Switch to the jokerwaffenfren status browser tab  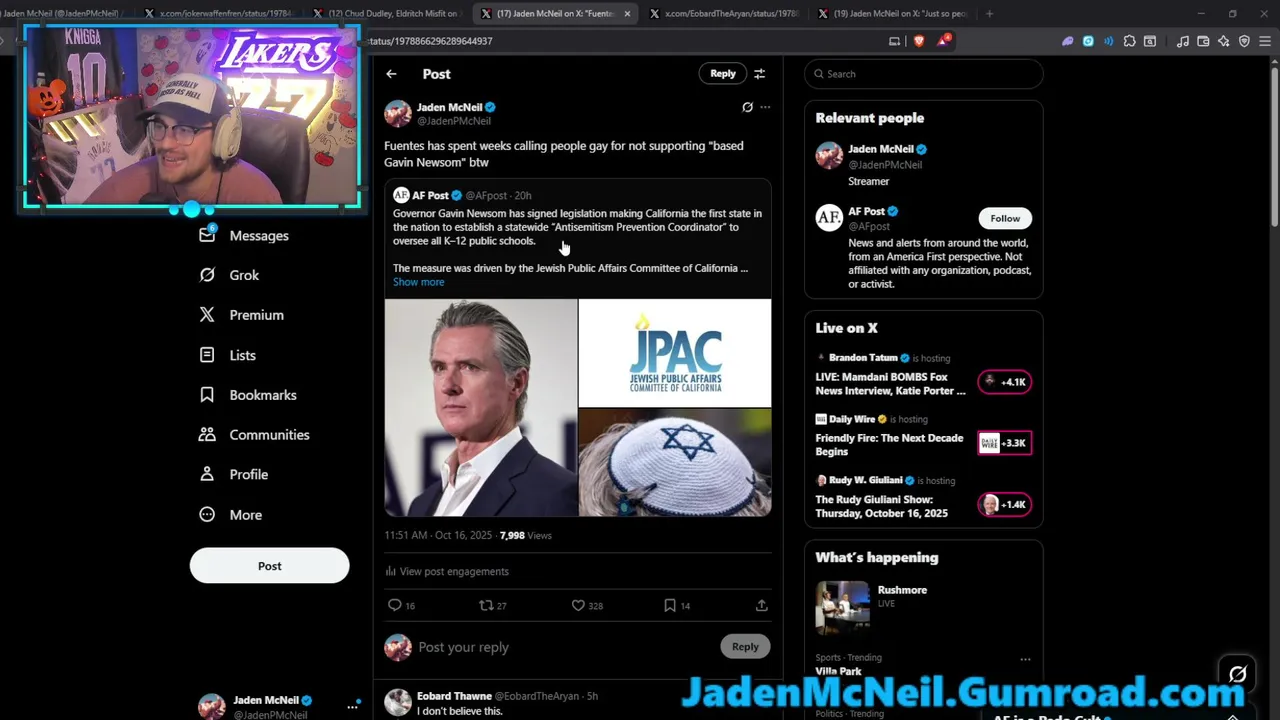(x=219, y=14)
